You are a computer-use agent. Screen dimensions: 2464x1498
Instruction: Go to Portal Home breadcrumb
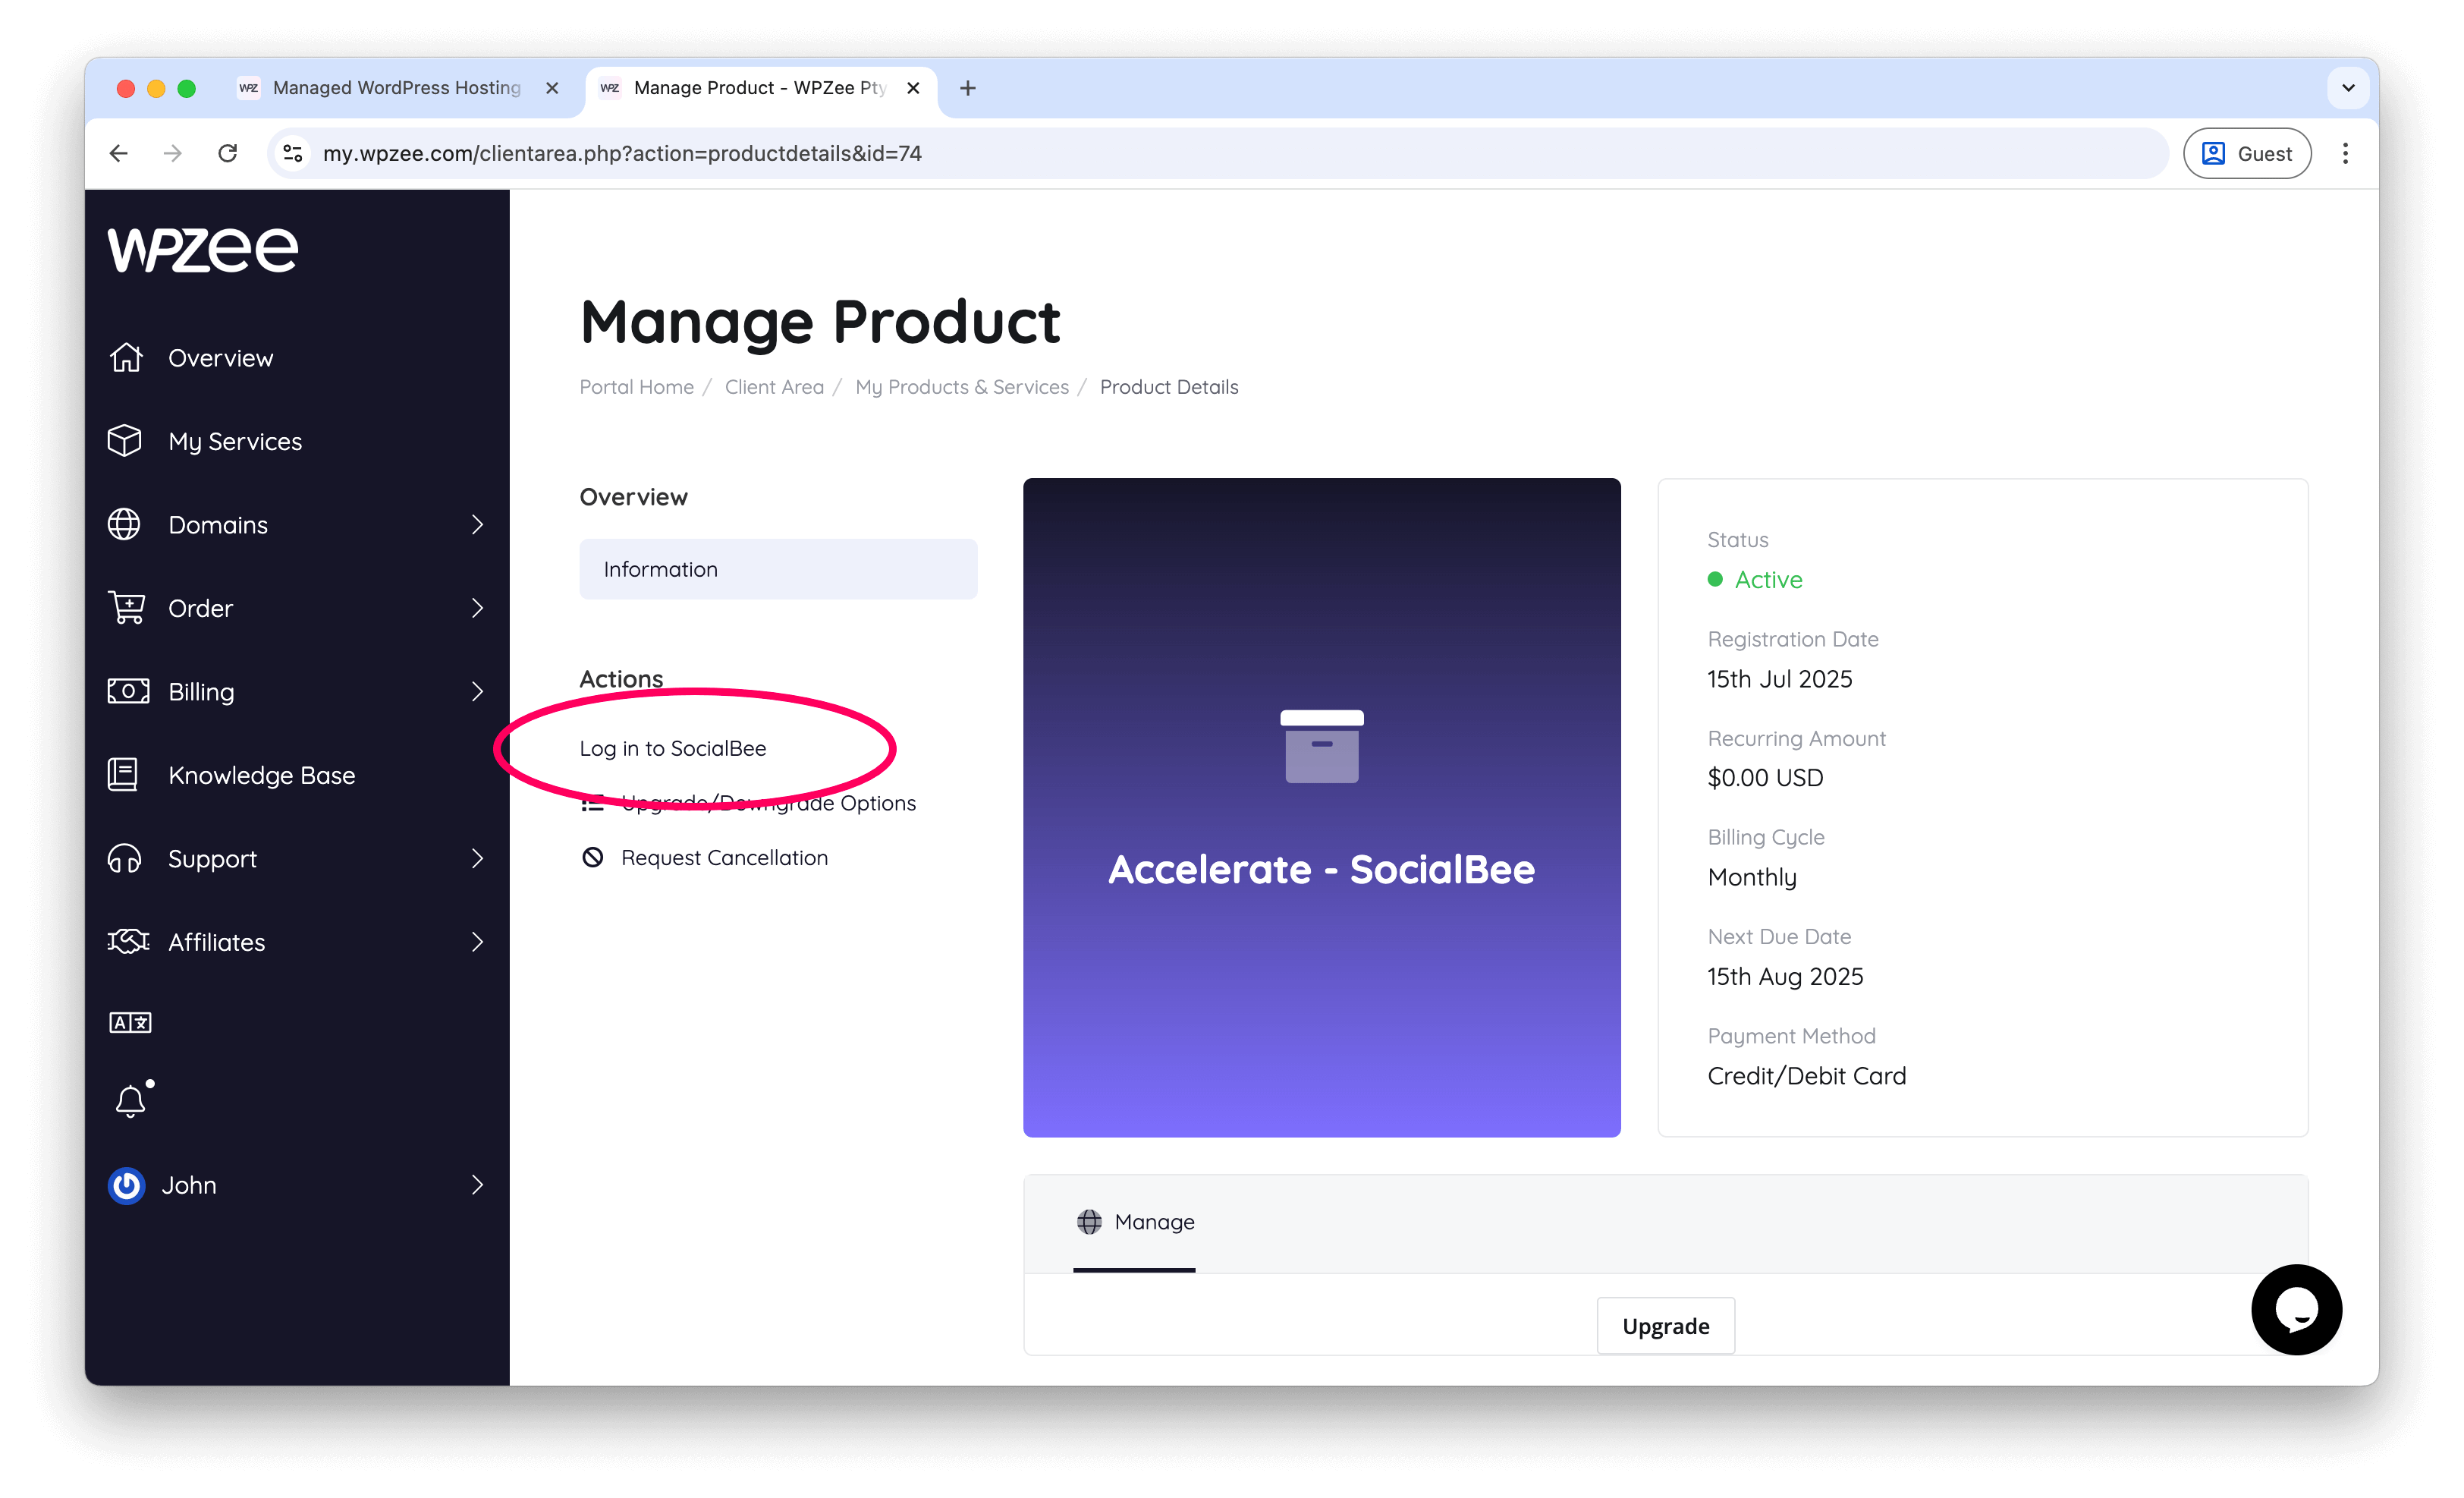point(636,387)
